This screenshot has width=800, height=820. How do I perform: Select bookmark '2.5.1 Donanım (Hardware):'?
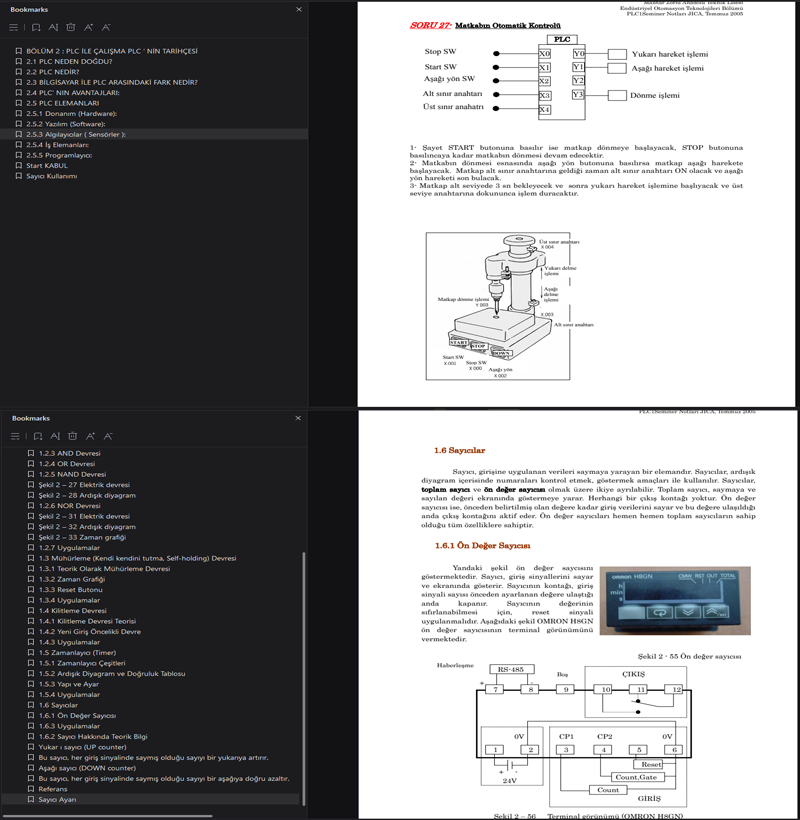71,114
